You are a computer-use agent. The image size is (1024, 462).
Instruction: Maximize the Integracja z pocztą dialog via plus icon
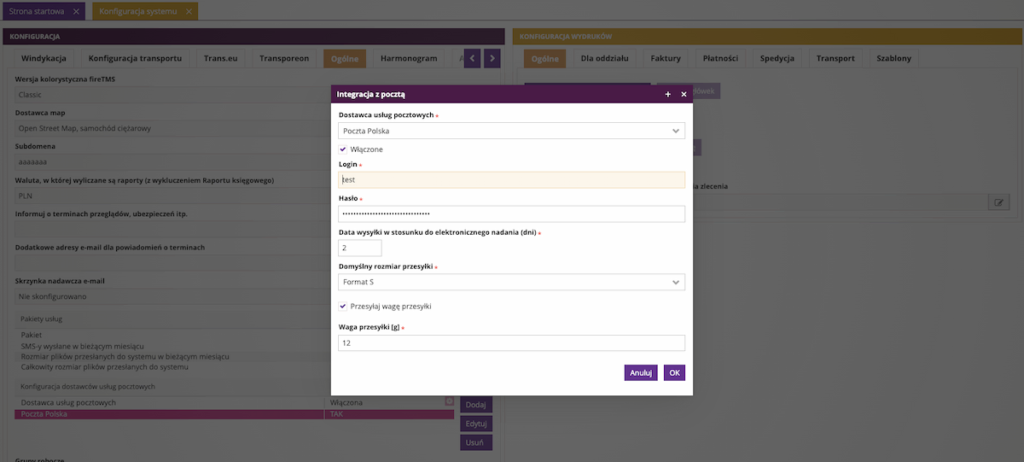(x=668, y=94)
